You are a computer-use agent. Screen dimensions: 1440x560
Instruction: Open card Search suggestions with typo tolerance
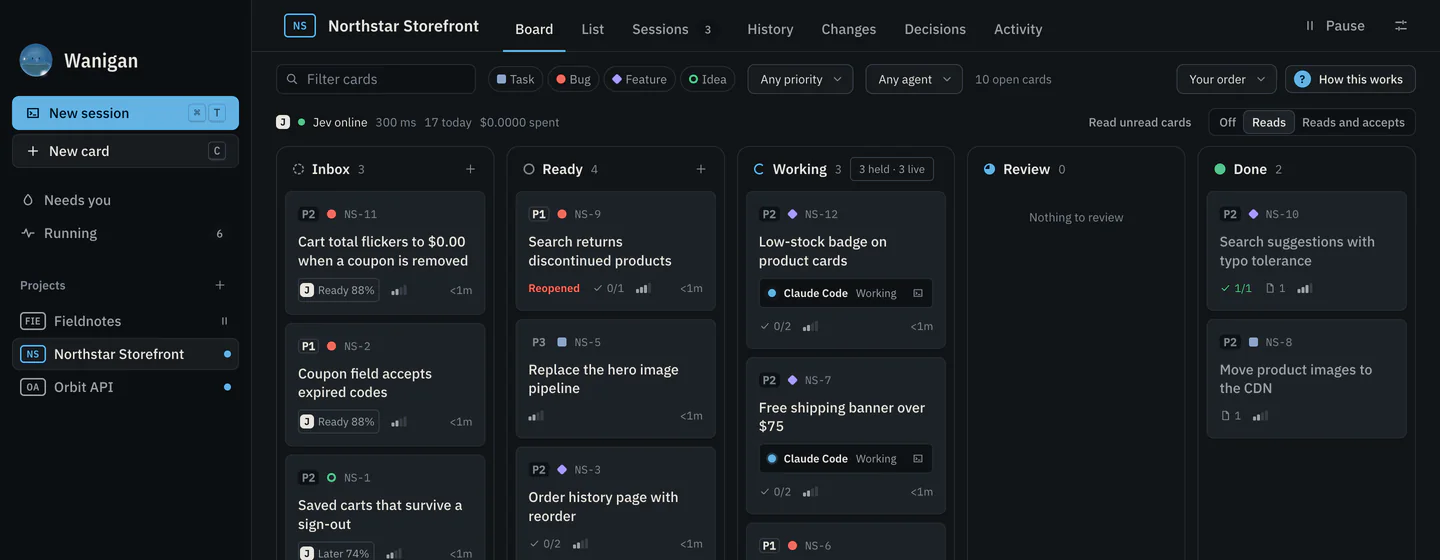coord(1306,251)
